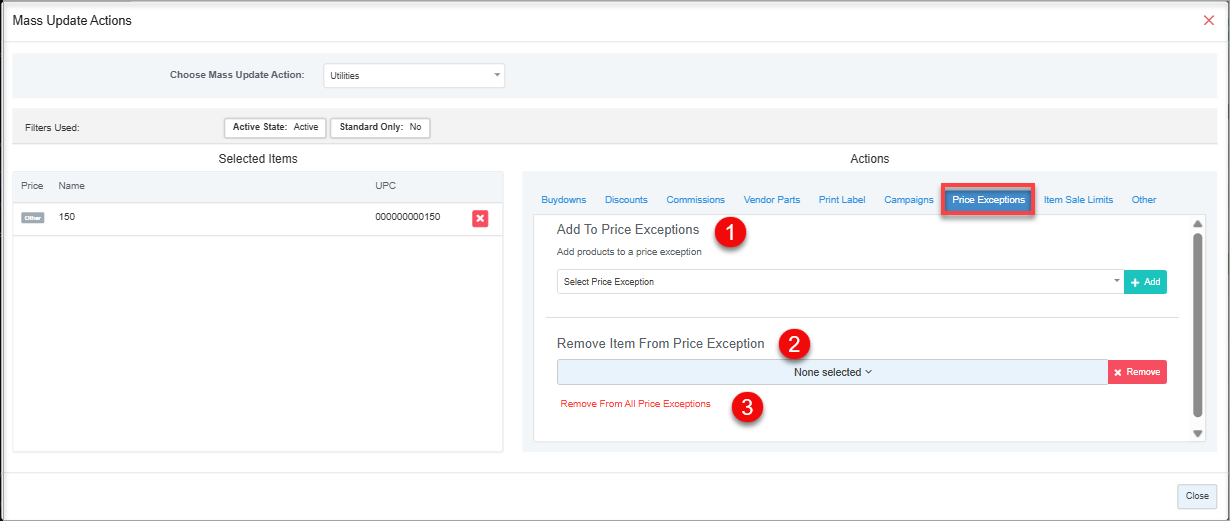The width and height of the screenshot is (1230, 521).
Task: Select the Price Exceptions tab
Action: click(988, 200)
